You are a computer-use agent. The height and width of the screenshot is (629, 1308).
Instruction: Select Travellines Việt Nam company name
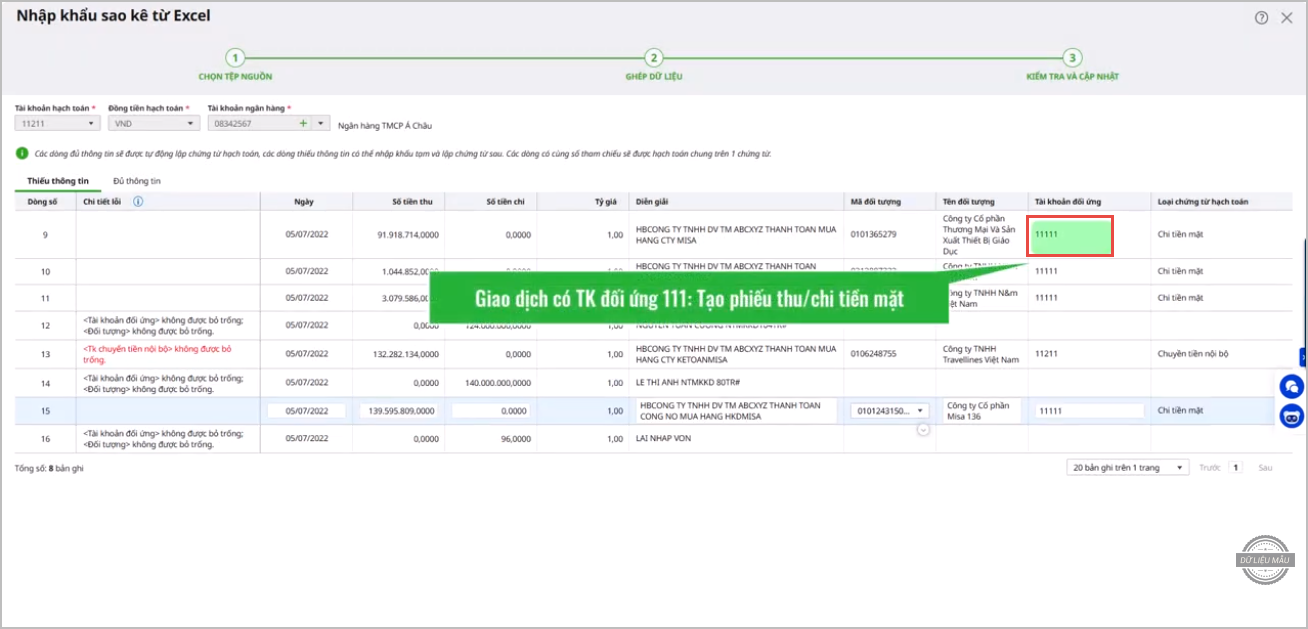point(982,353)
